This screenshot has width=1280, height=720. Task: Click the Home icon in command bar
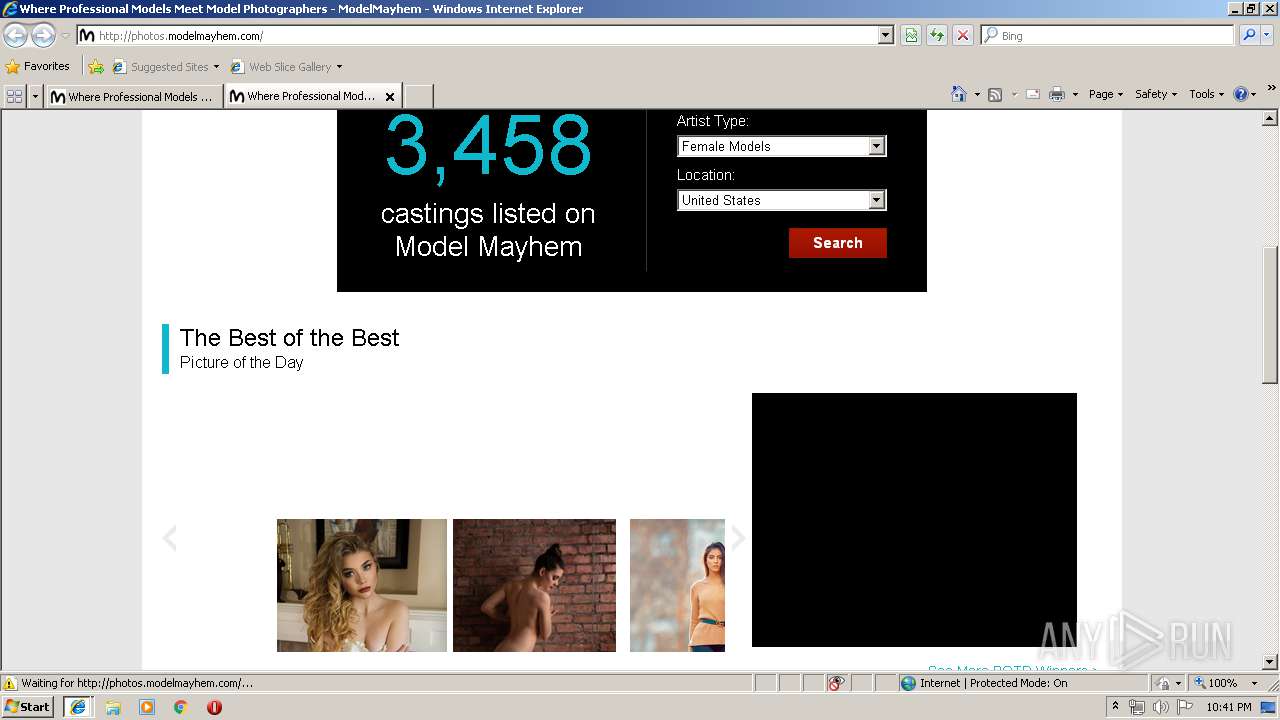pos(959,94)
